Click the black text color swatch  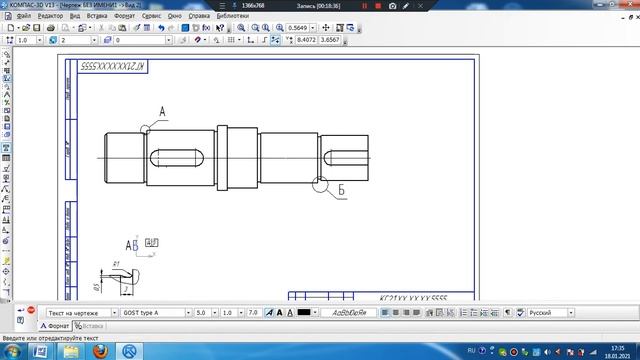pos(304,313)
